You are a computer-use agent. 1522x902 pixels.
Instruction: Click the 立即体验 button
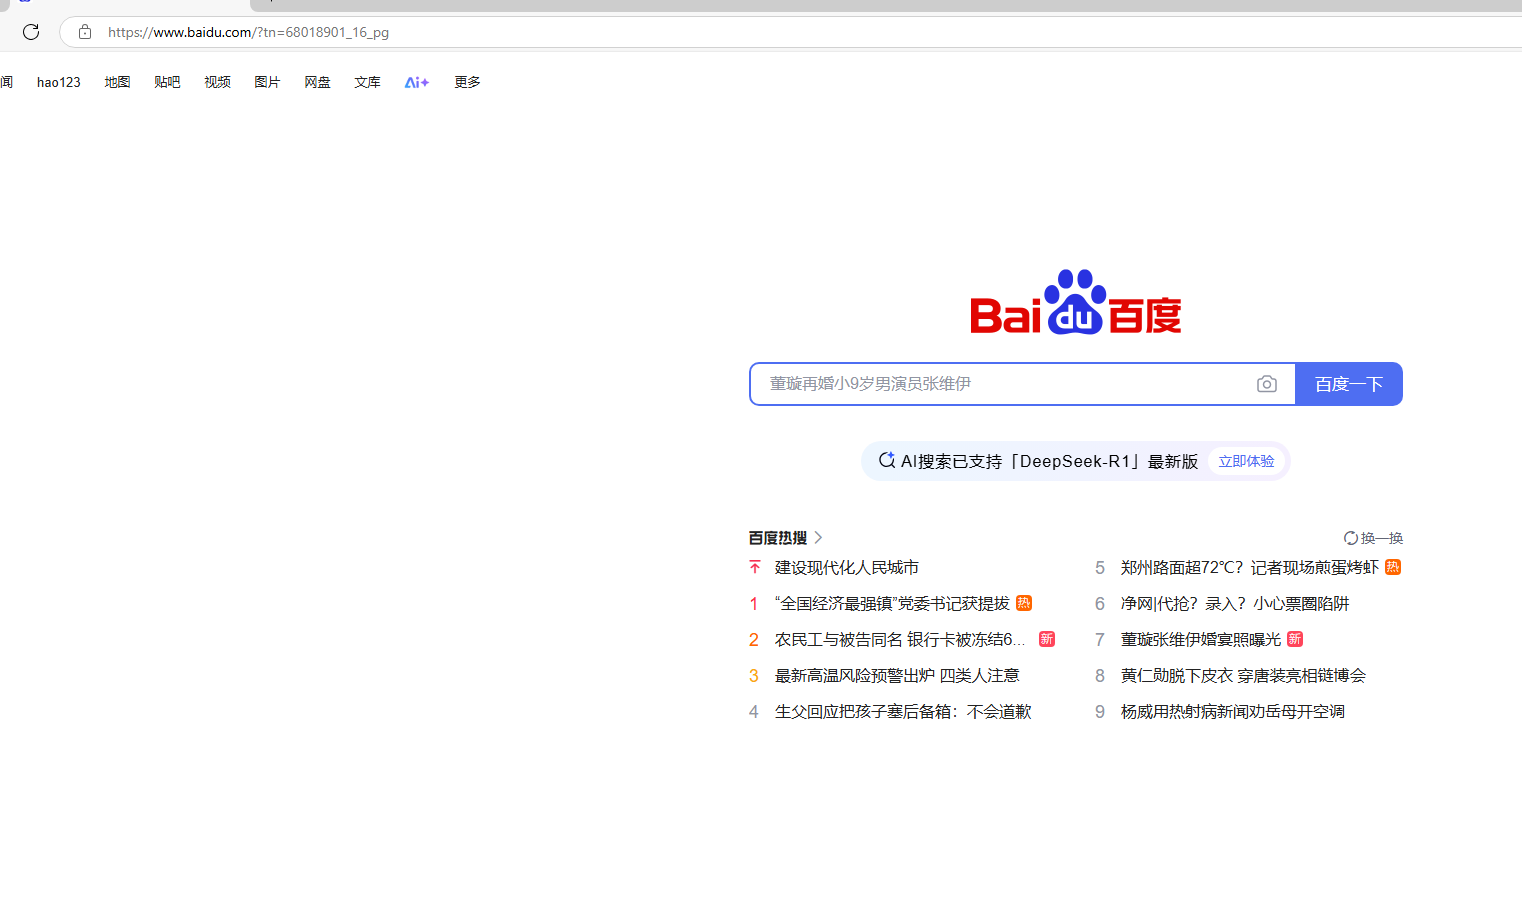[1246, 461]
